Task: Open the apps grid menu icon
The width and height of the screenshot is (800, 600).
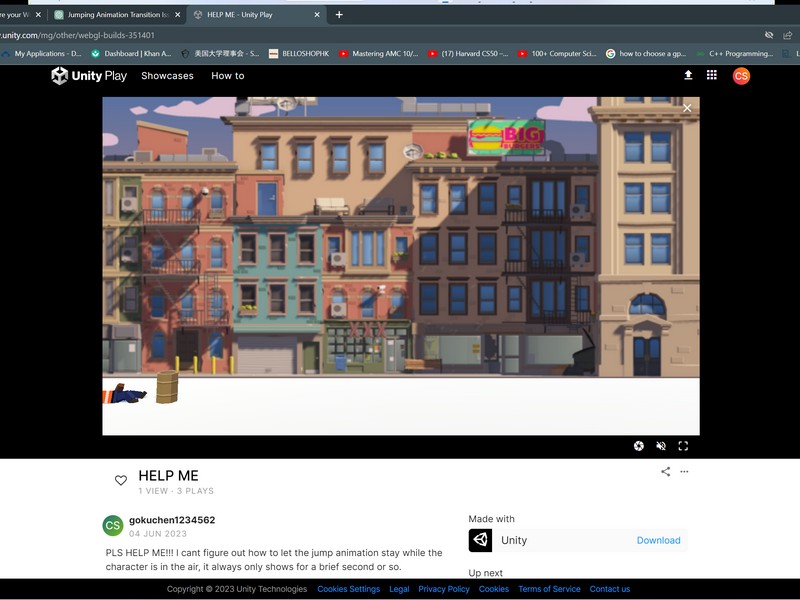Action: point(712,76)
